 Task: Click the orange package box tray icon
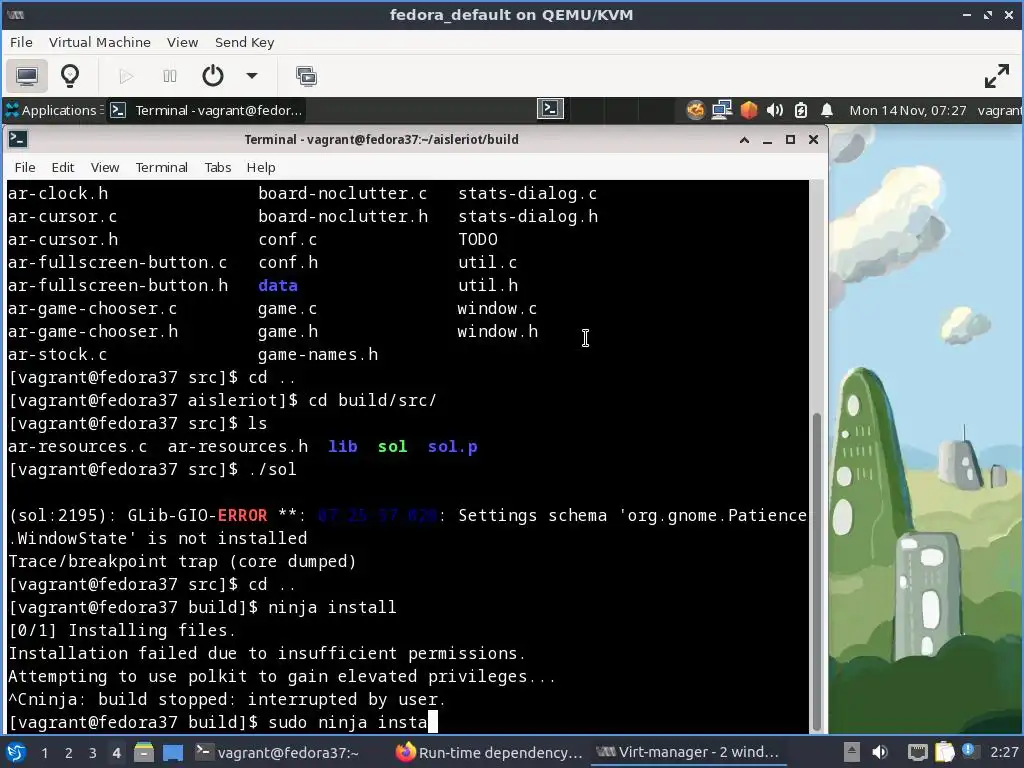click(748, 110)
